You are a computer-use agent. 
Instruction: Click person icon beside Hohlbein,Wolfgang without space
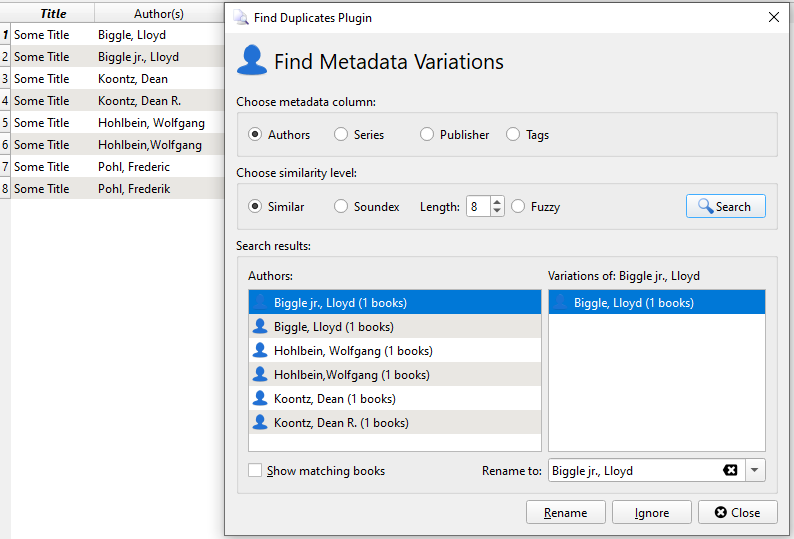click(260, 375)
